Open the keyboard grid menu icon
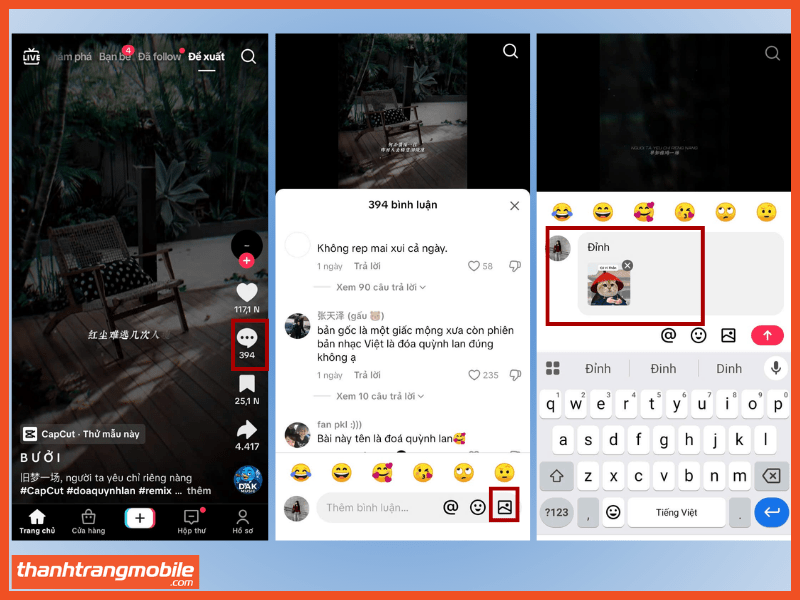The height and width of the screenshot is (600, 800). click(553, 368)
